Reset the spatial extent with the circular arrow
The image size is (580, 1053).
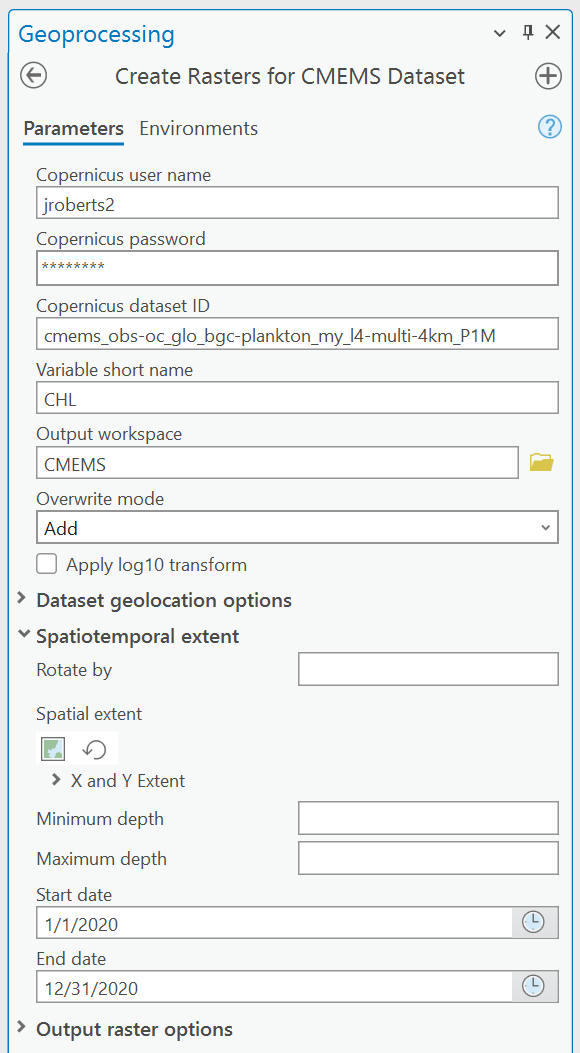point(95,748)
